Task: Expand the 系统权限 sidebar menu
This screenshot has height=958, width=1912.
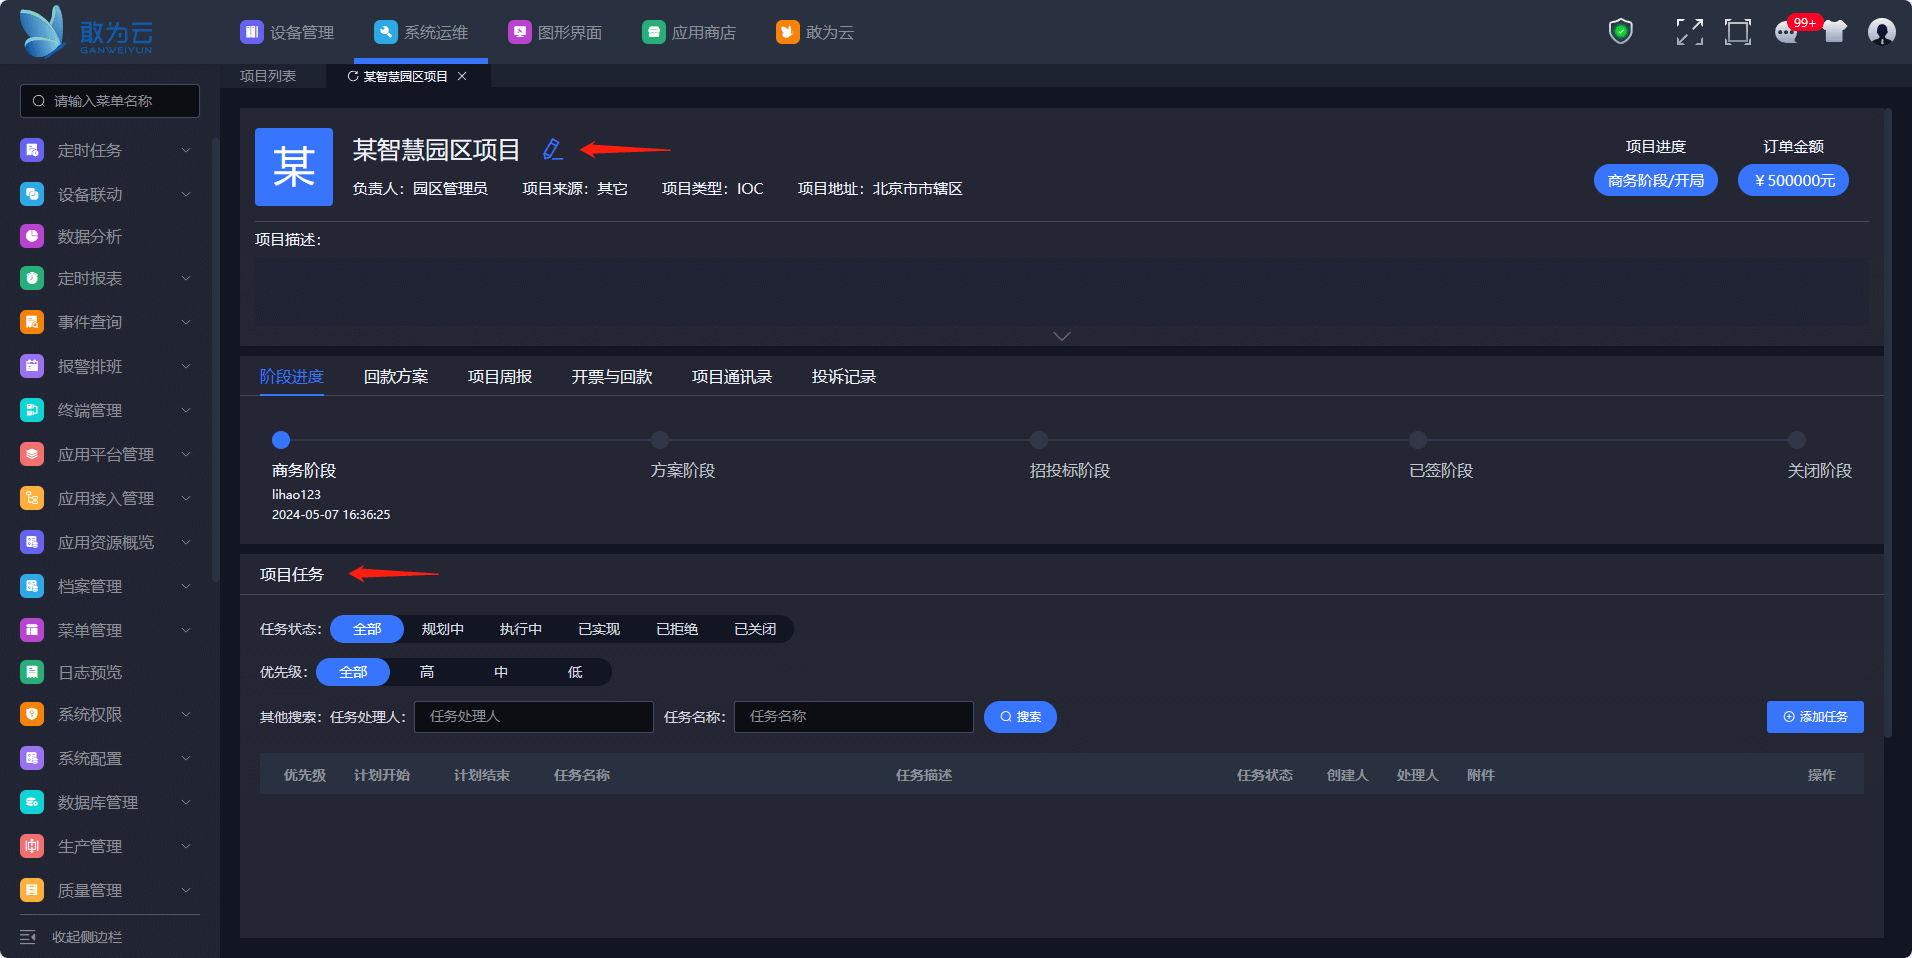Action: coord(185,715)
